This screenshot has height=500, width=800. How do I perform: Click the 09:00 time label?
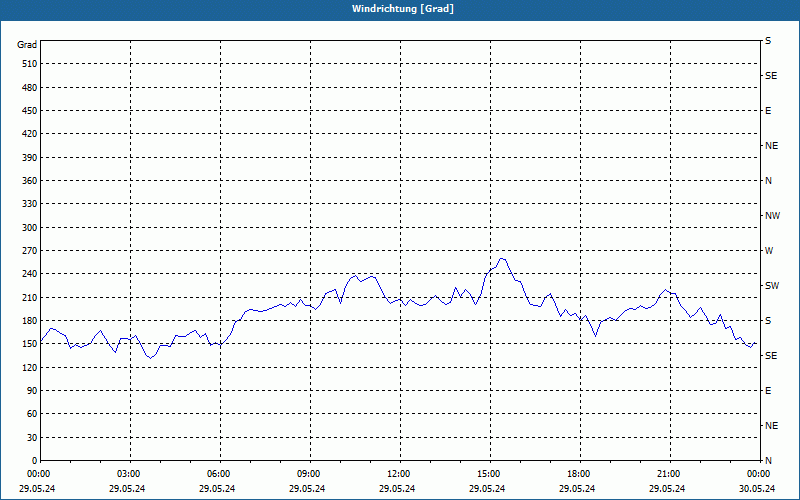click(309, 473)
